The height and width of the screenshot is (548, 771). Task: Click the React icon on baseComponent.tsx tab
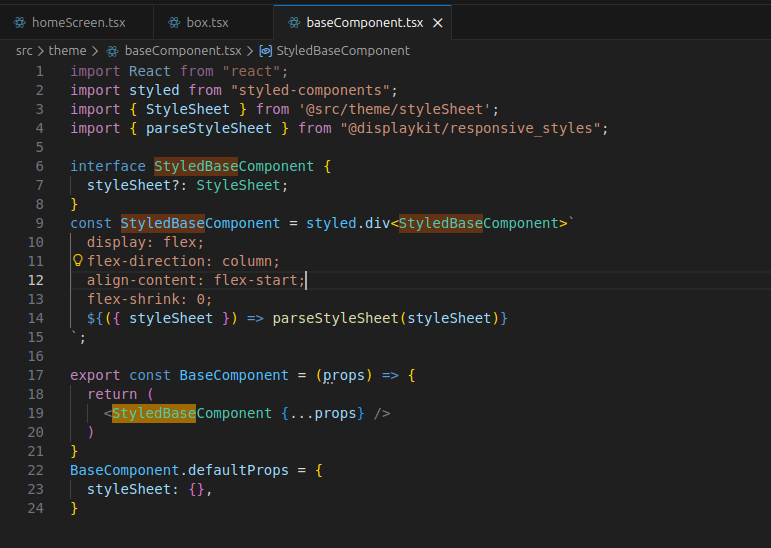(x=292, y=22)
